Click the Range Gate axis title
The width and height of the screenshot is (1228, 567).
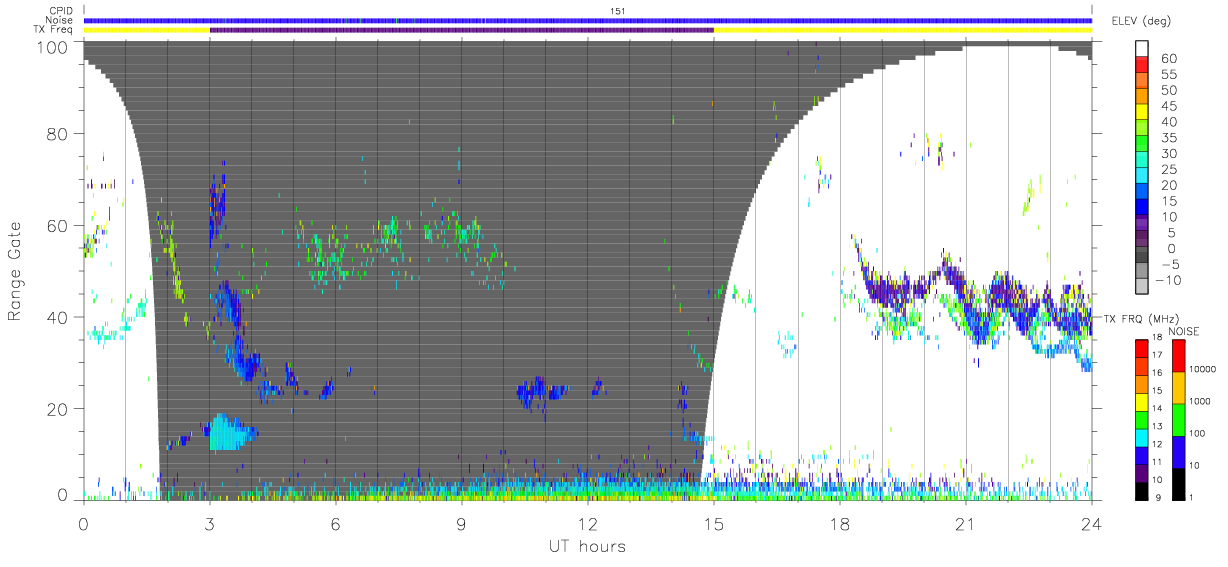pos(15,273)
